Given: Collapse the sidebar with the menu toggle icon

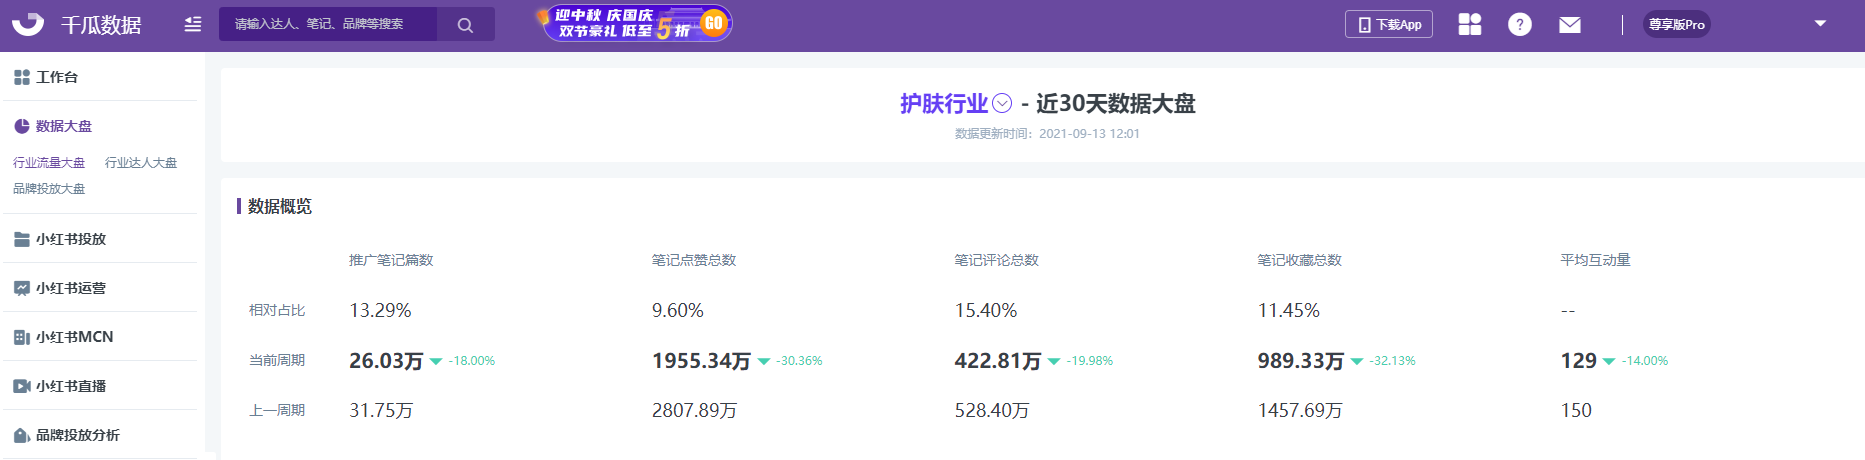Looking at the screenshot, I should pos(193,24).
